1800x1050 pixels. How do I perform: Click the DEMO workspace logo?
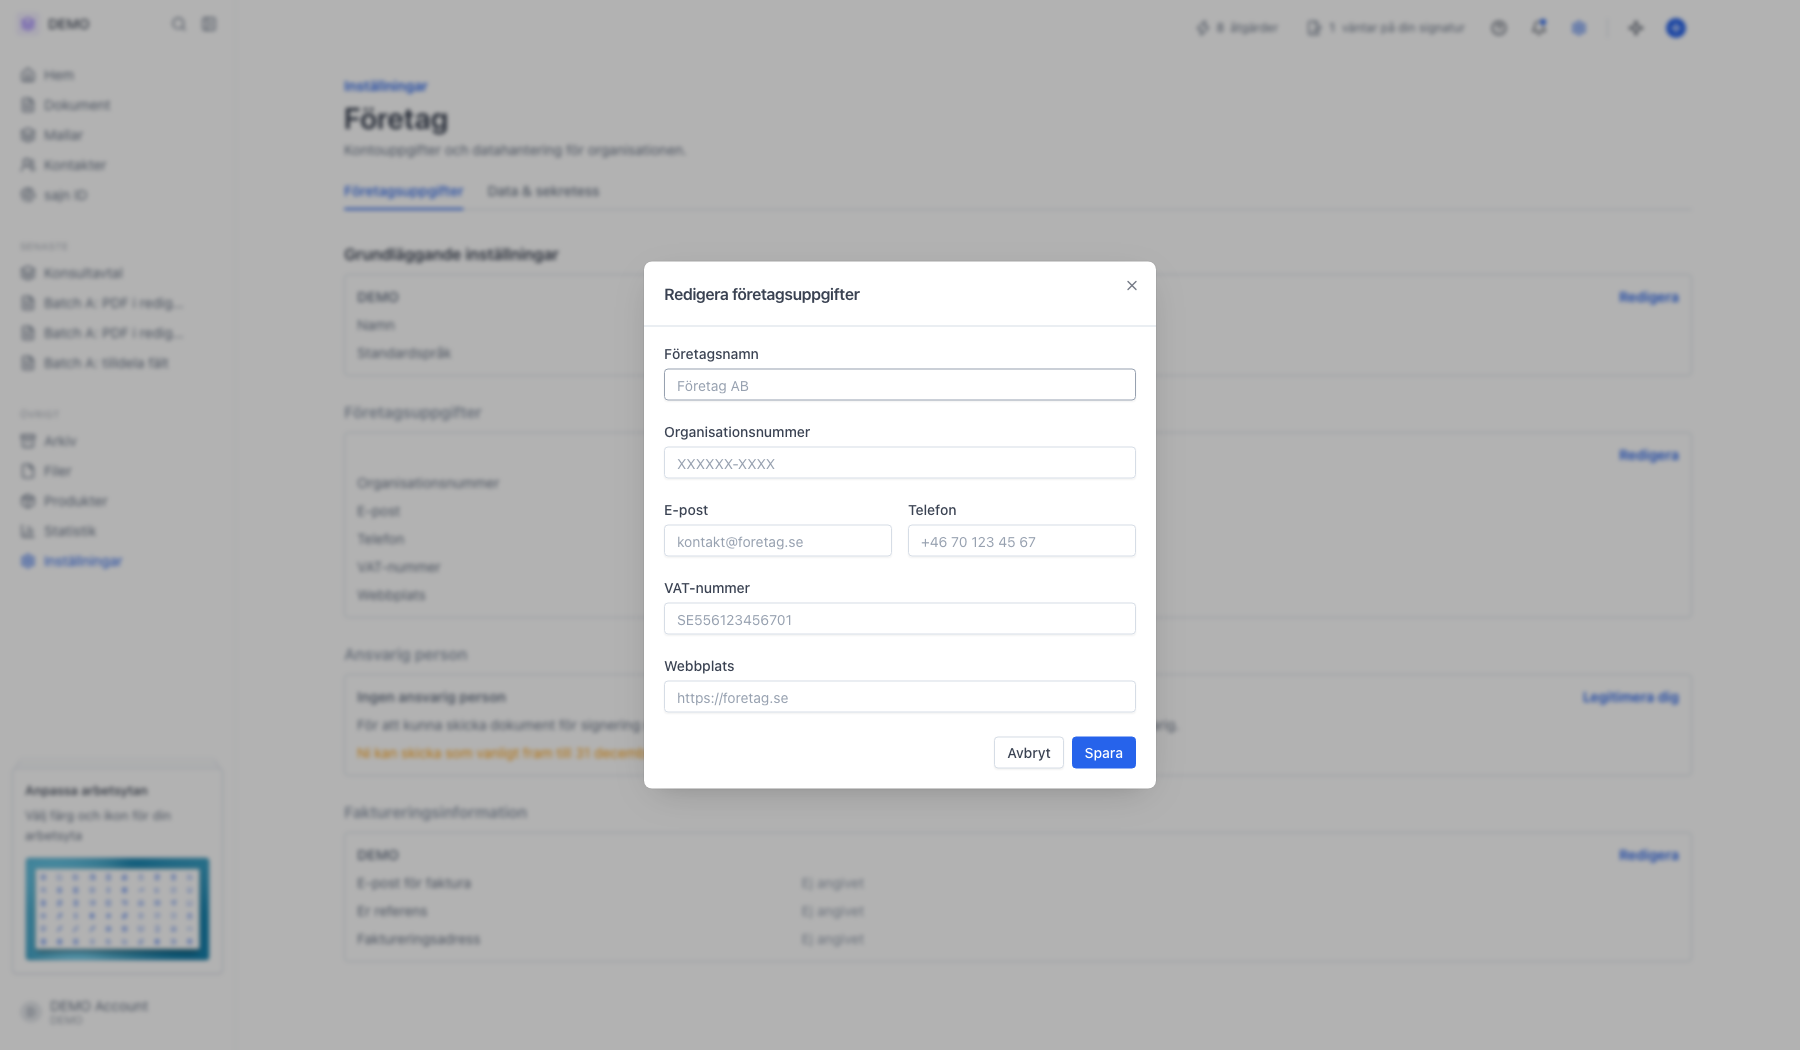pyautogui.click(x=28, y=24)
